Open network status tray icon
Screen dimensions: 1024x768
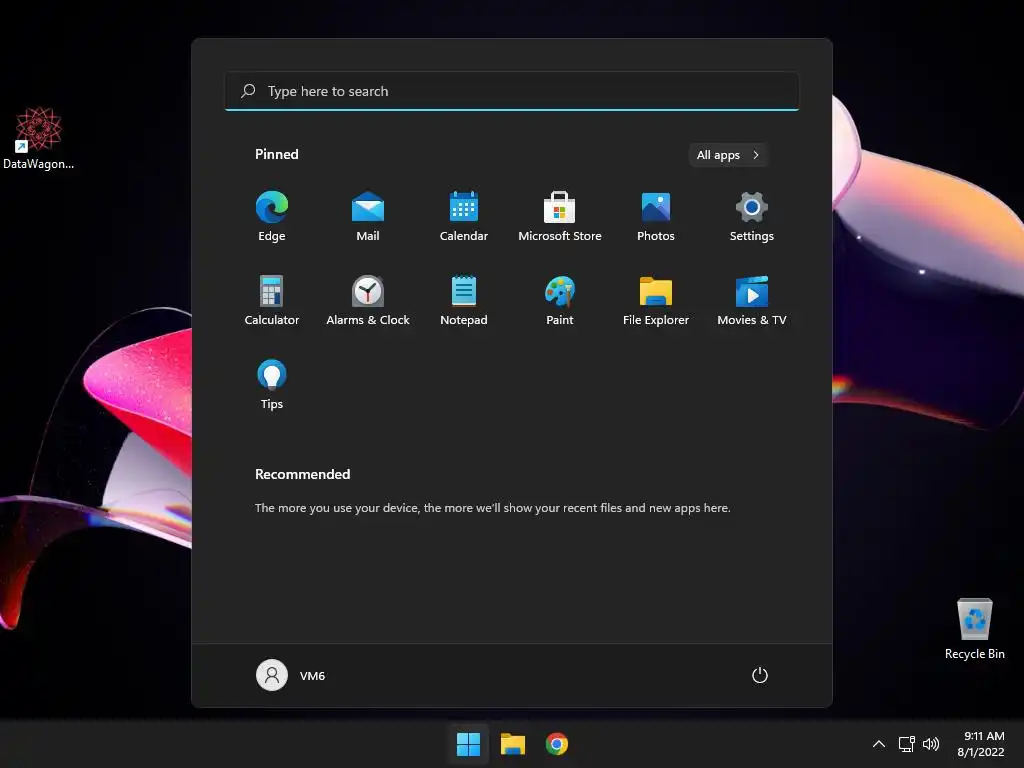[906, 744]
